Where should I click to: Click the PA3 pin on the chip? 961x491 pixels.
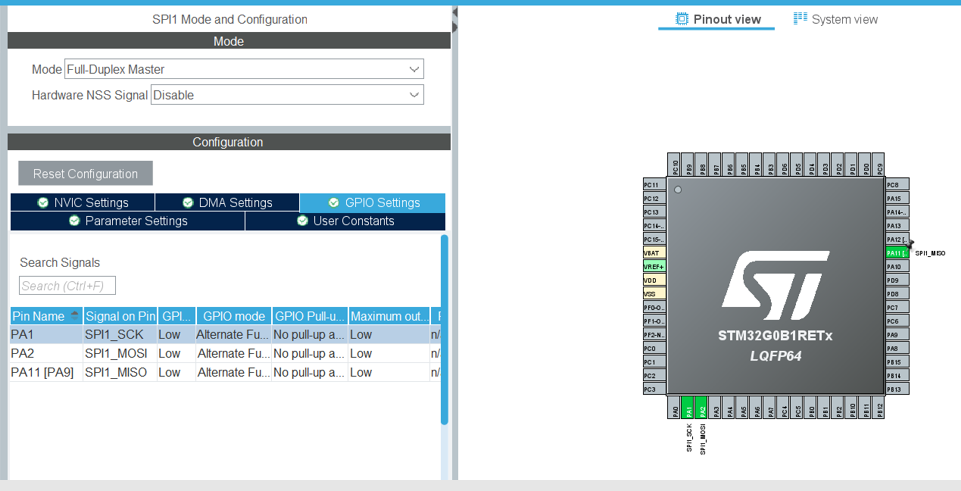point(716,407)
